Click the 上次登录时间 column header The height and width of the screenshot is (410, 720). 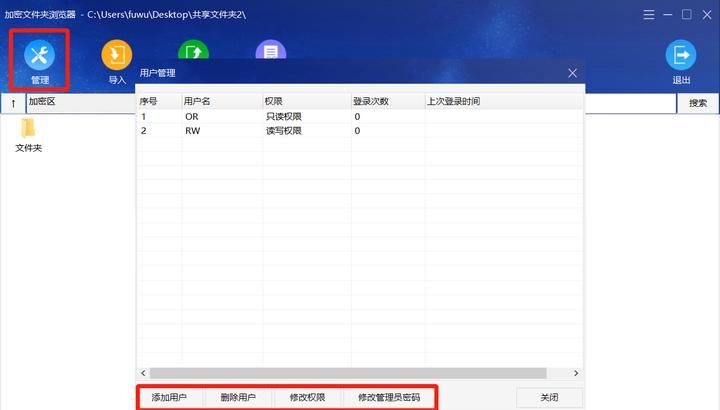click(504, 101)
